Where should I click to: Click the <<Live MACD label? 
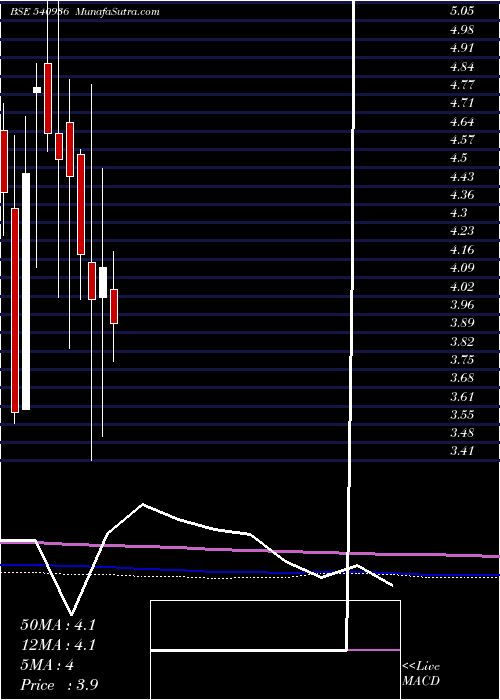[x=421, y=674]
